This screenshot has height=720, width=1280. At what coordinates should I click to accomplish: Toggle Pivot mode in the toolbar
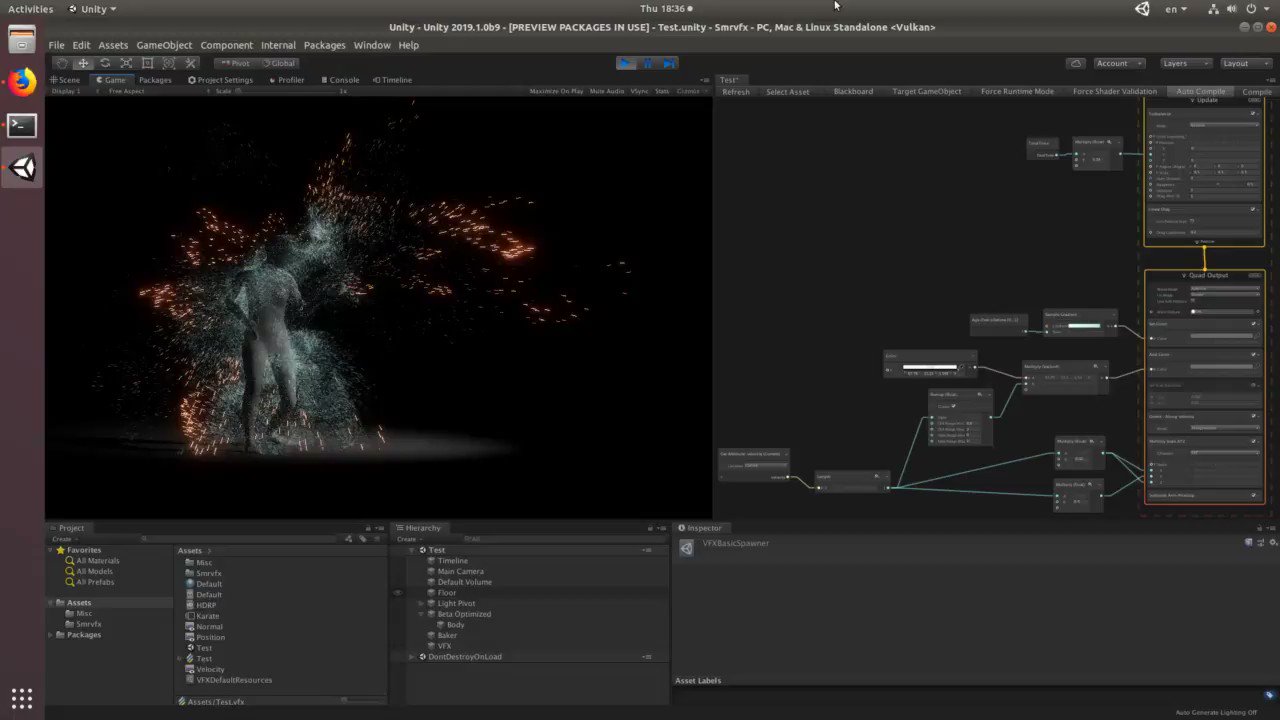click(x=234, y=62)
